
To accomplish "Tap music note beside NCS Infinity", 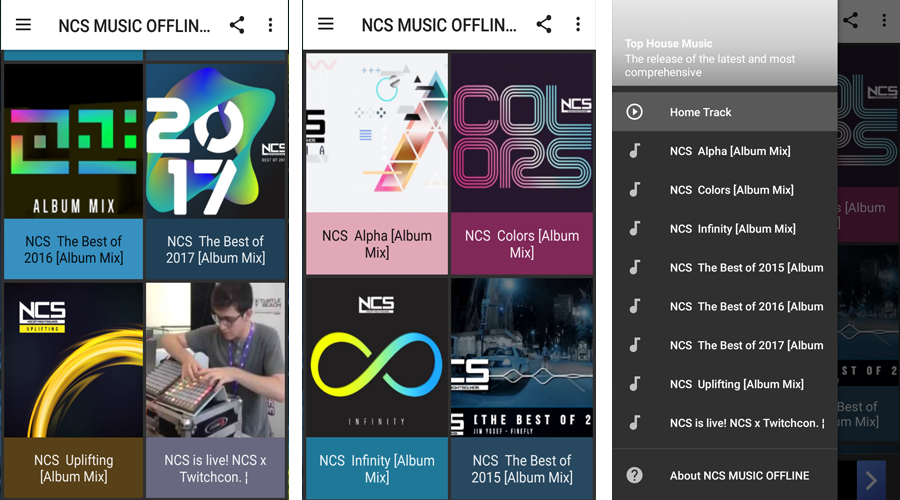I will (634, 229).
